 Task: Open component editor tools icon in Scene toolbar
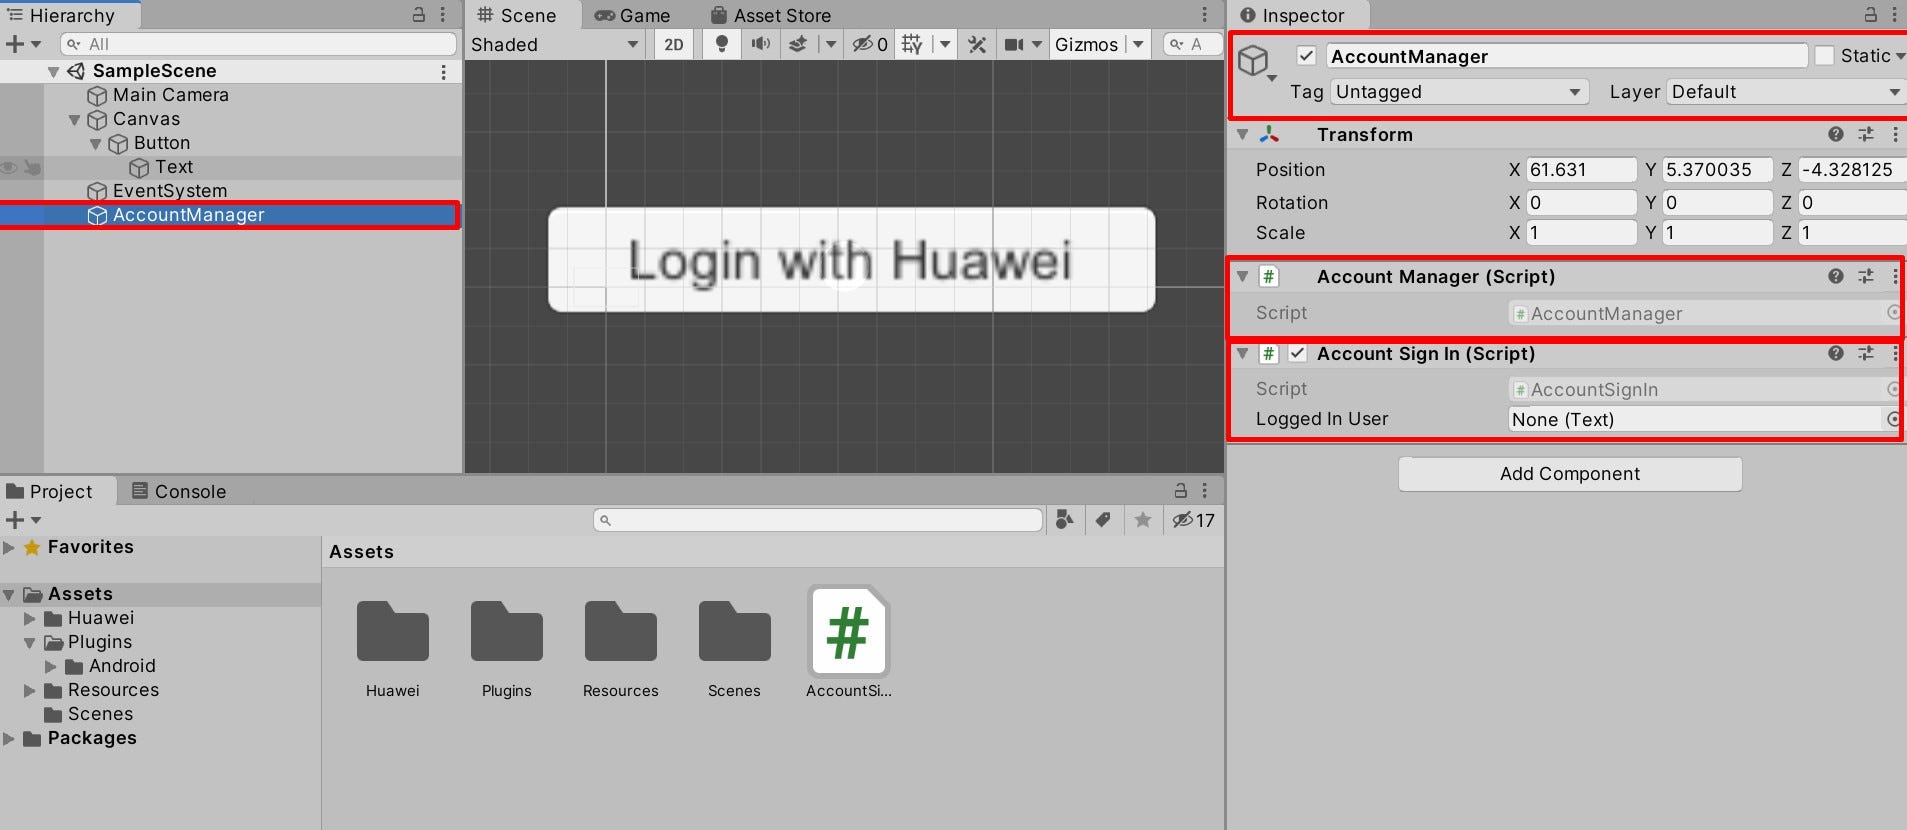(x=977, y=44)
